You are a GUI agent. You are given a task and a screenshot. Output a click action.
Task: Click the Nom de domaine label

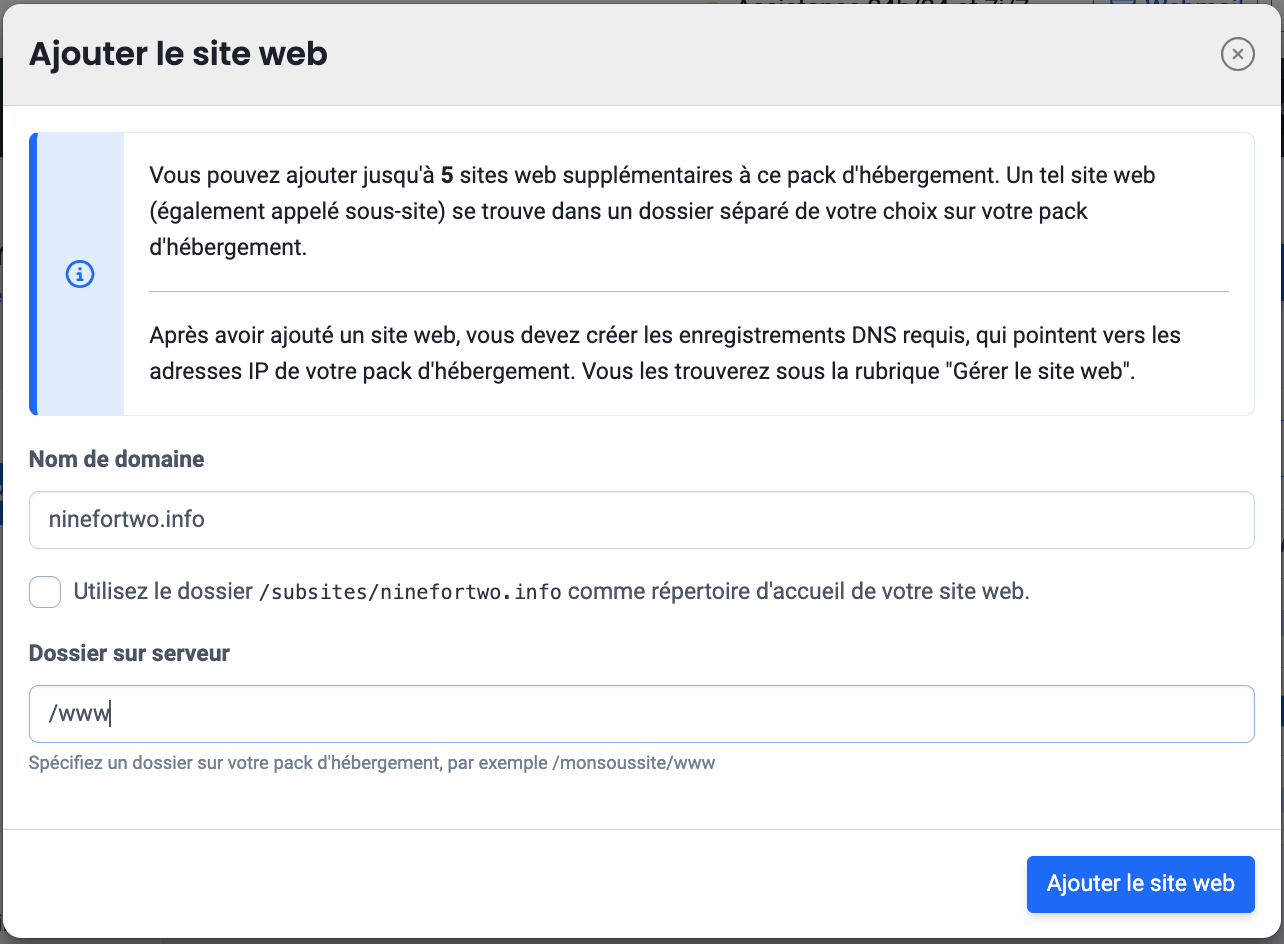(x=116, y=459)
